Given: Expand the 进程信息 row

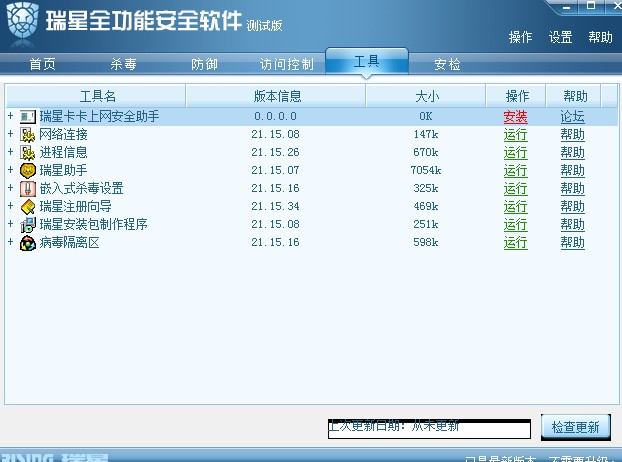Looking at the screenshot, I should tap(11, 152).
